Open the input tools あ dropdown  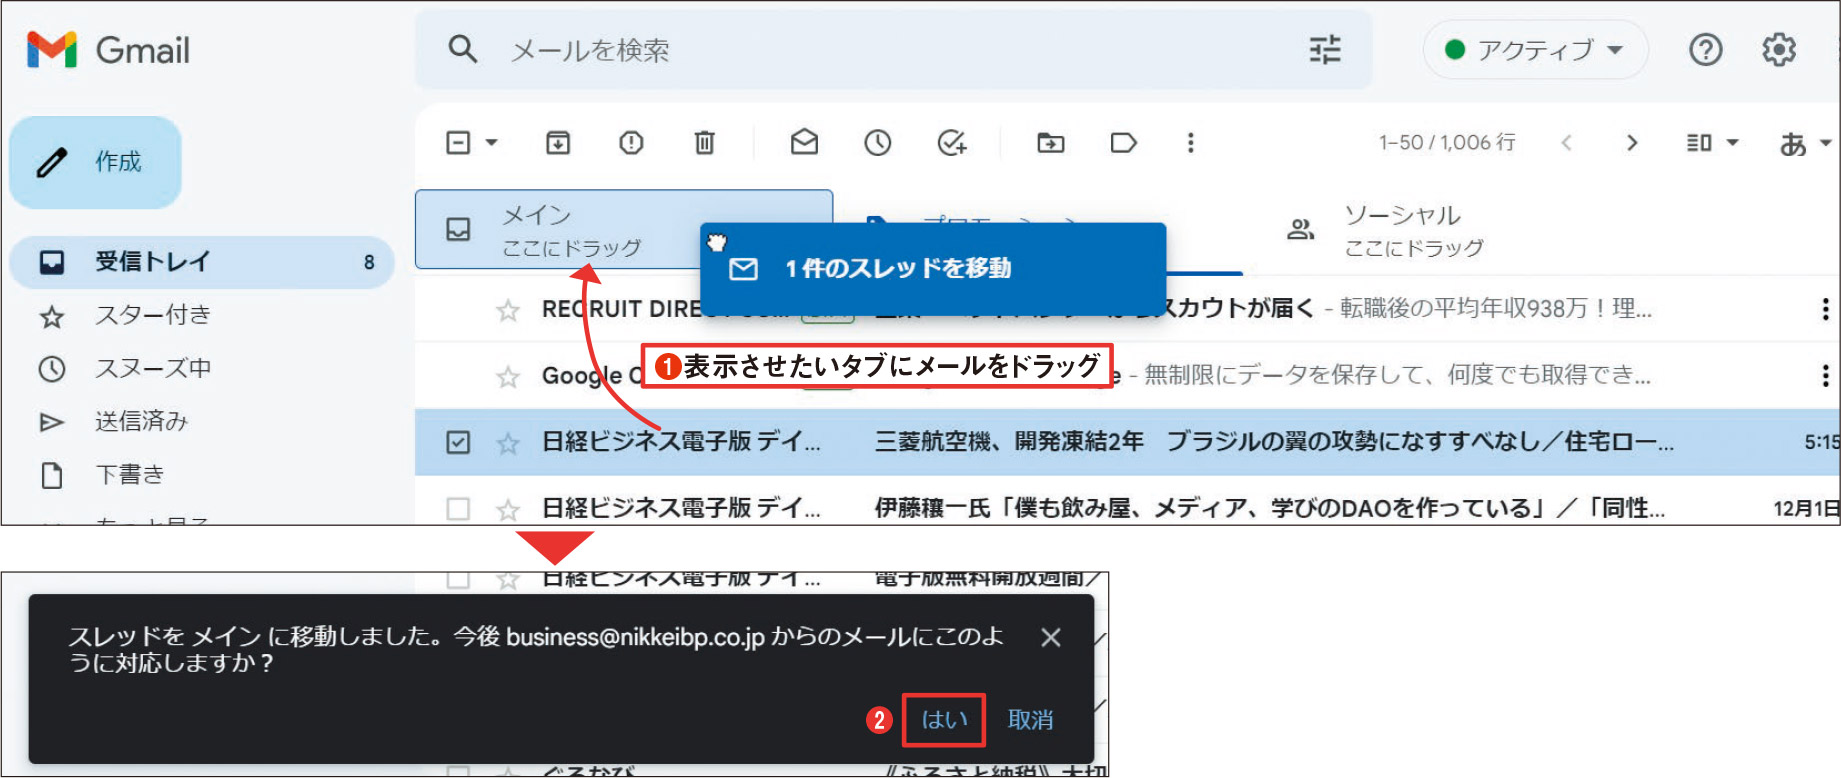click(1805, 144)
